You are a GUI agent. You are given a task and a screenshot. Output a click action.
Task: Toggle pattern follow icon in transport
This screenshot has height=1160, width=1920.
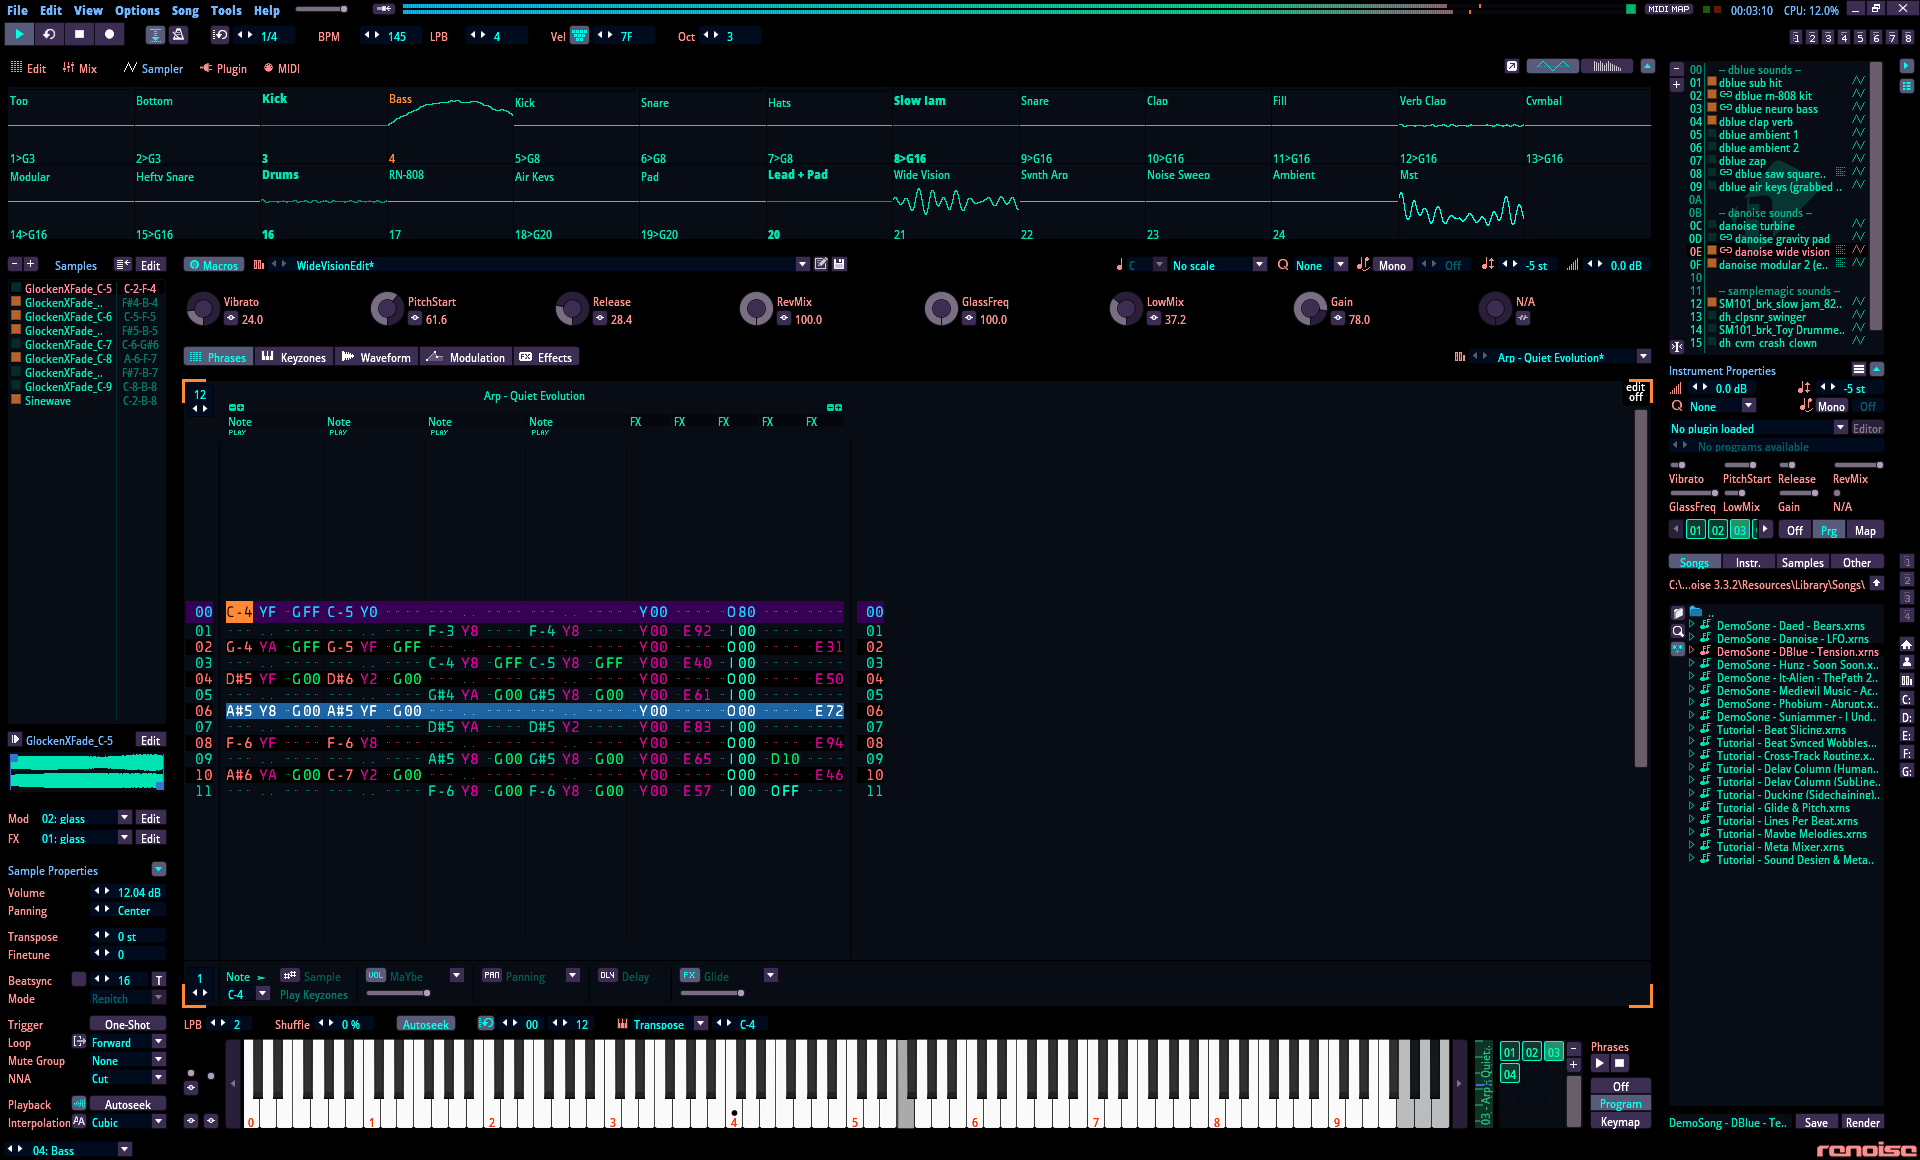click(155, 35)
